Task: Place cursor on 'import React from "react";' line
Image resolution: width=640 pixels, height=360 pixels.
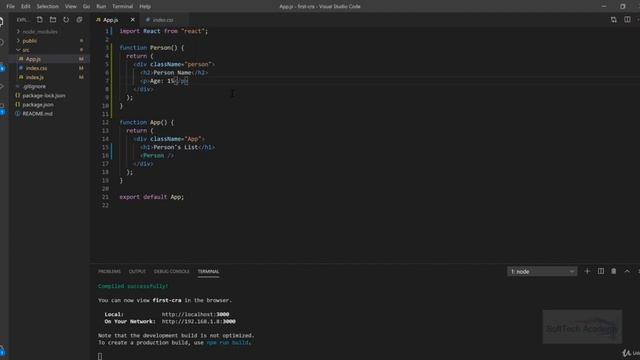Action: [x=164, y=31]
